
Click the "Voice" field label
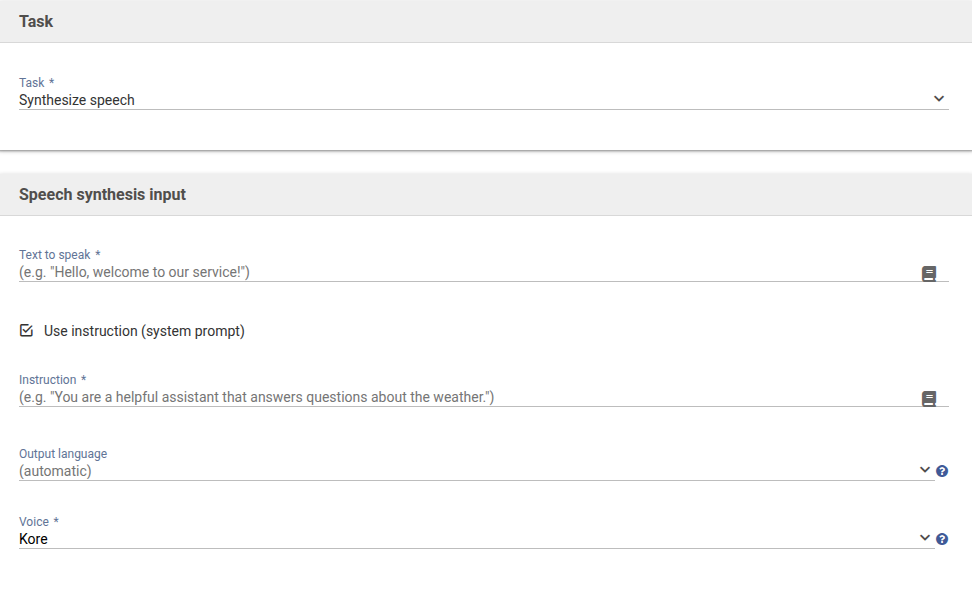click(34, 522)
